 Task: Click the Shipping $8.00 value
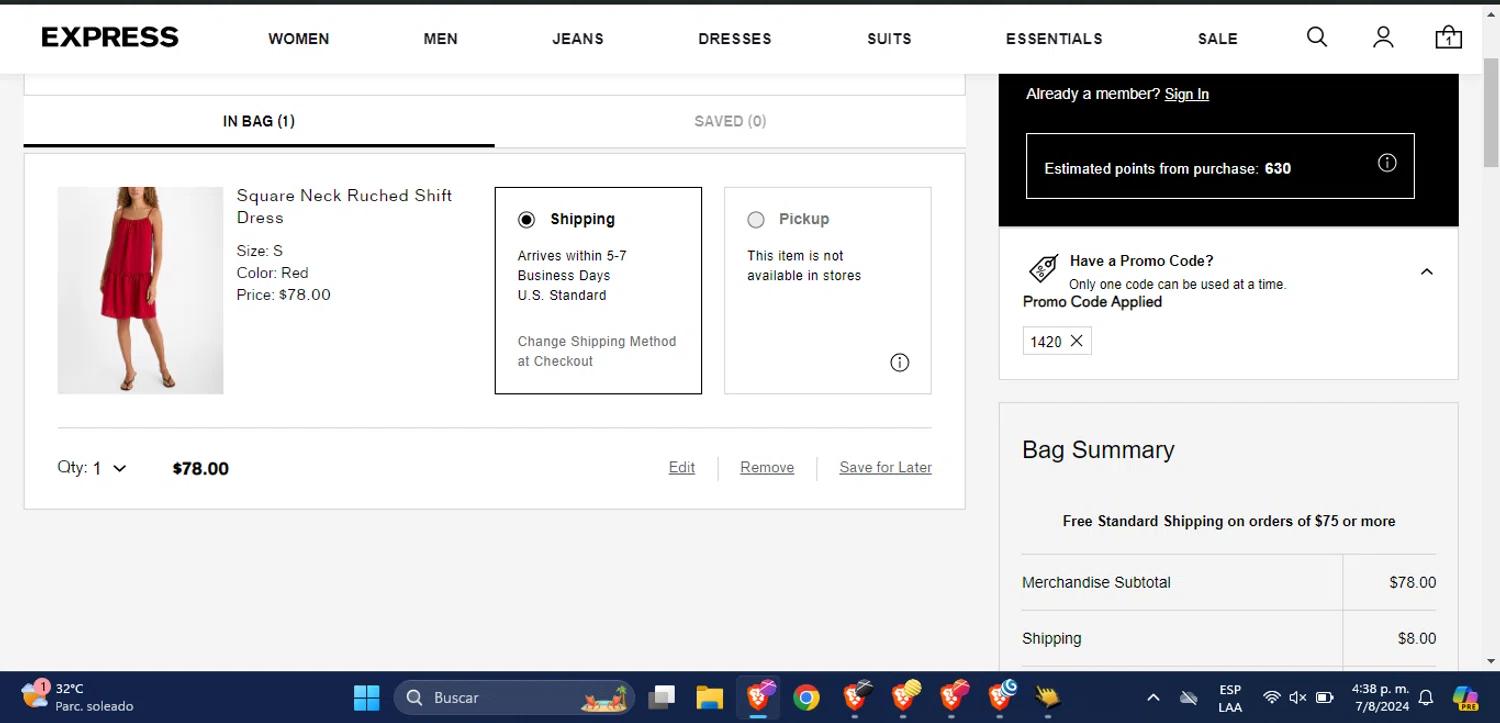pyautogui.click(x=1417, y=638)
